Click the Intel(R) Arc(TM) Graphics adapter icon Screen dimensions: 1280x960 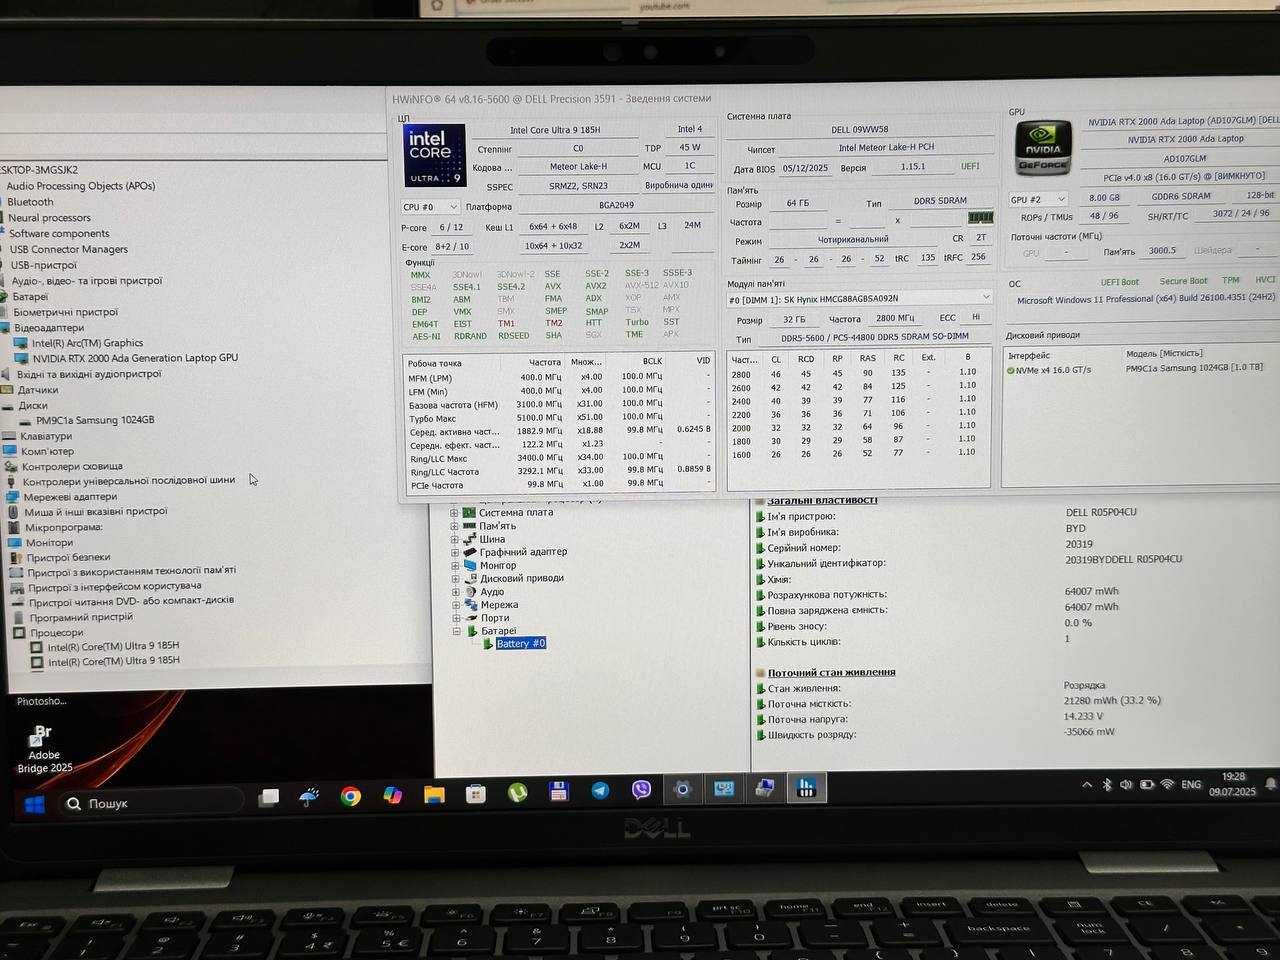22,343
